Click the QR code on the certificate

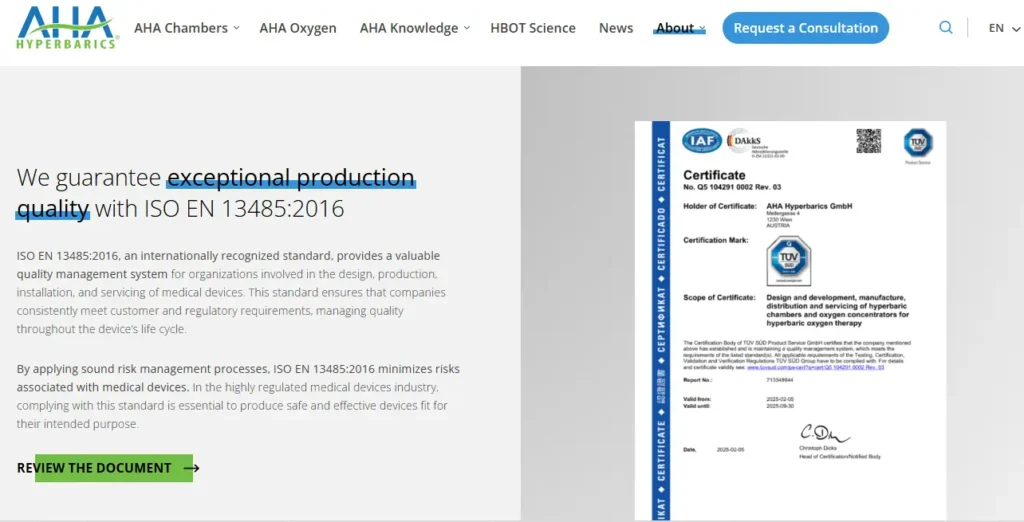click(x=868, y=141)
